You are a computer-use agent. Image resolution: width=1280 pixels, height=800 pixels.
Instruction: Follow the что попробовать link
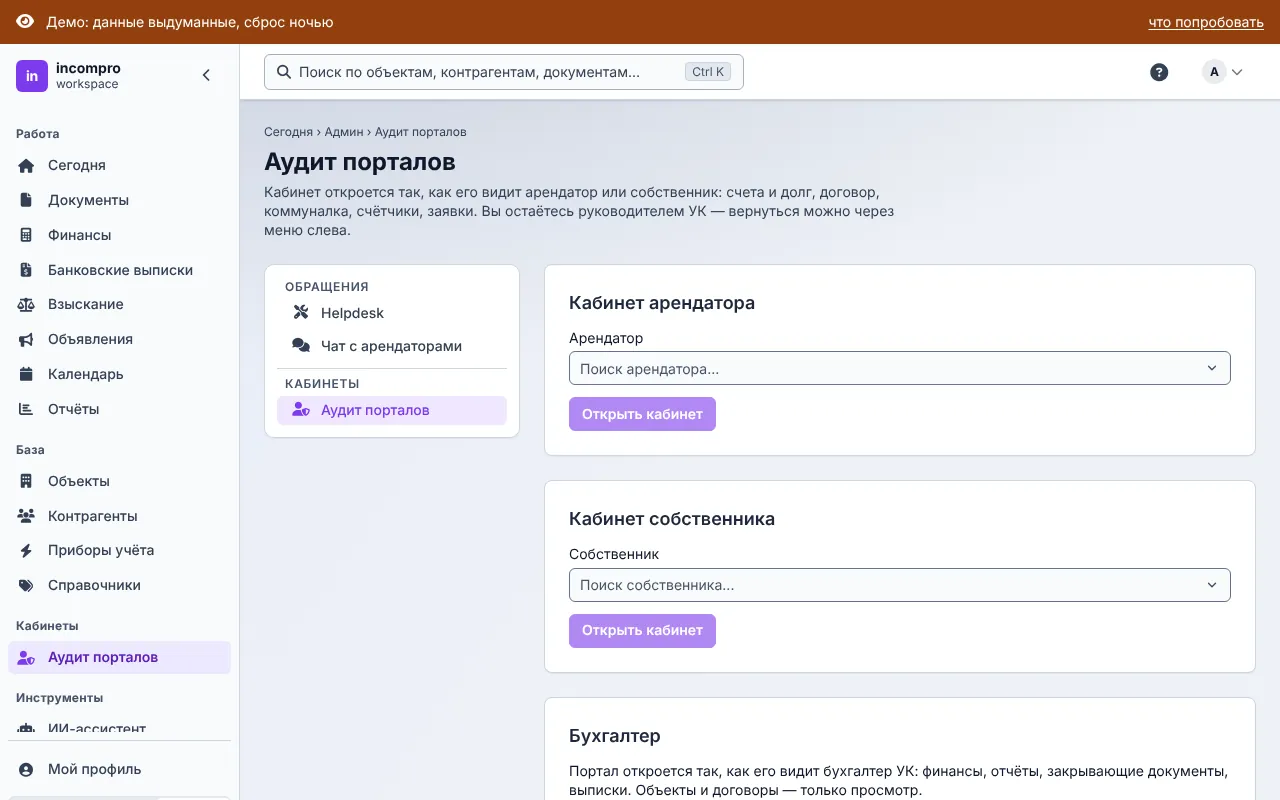point(1206,22)
